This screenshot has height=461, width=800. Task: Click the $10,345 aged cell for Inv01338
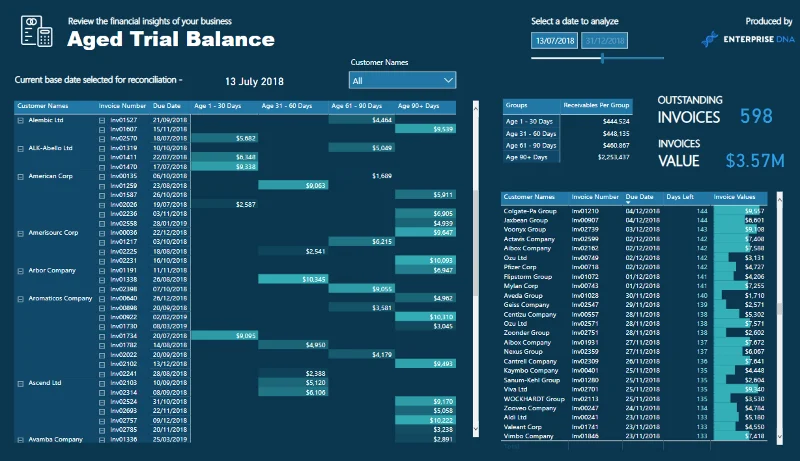293,279
